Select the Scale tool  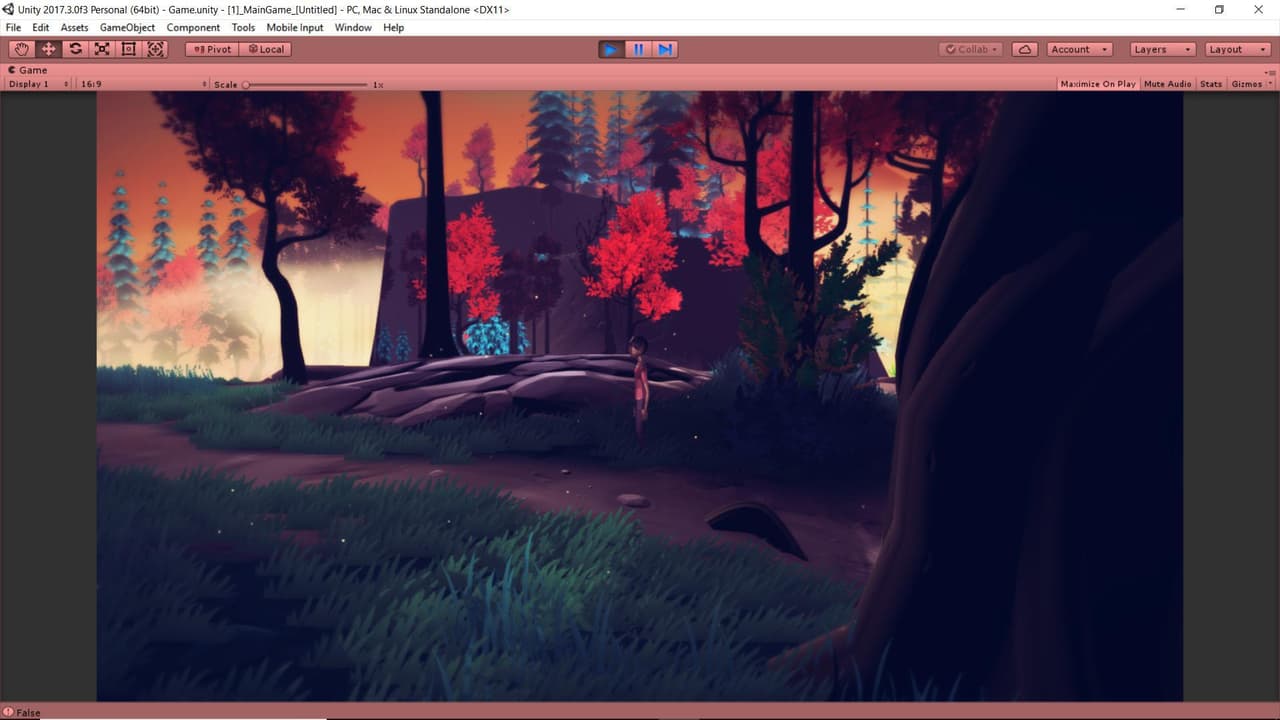102,49
